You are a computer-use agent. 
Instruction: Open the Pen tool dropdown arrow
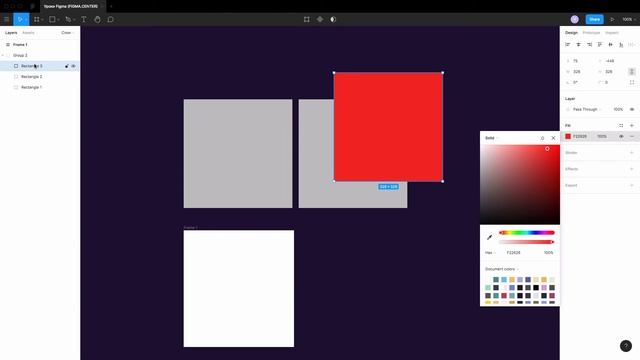74,20
